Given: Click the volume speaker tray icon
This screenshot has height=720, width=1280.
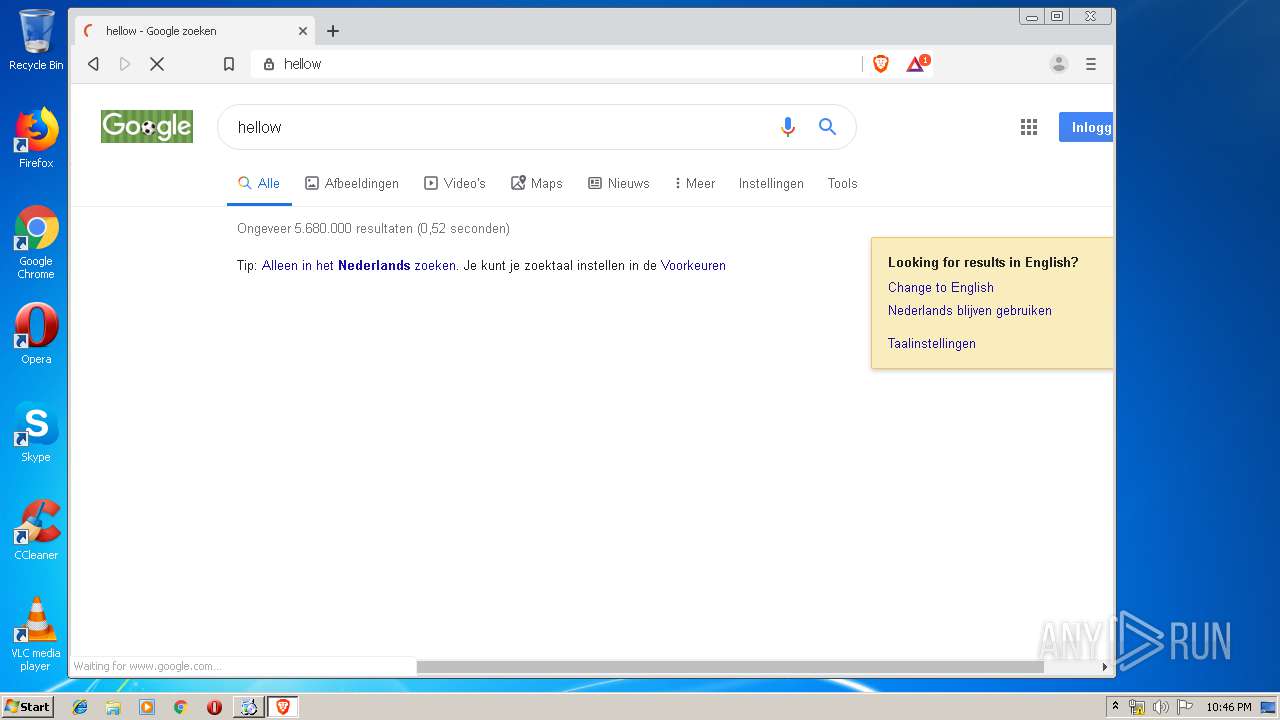Looking at the screenshot, I should point(1161,707).
